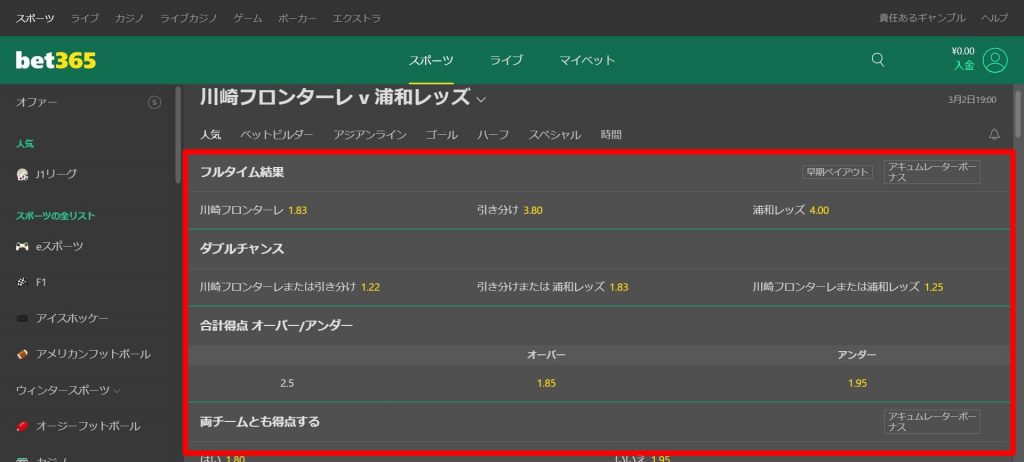
Task: Open アイスホッケー in the sidebar list
Action: 72,318
